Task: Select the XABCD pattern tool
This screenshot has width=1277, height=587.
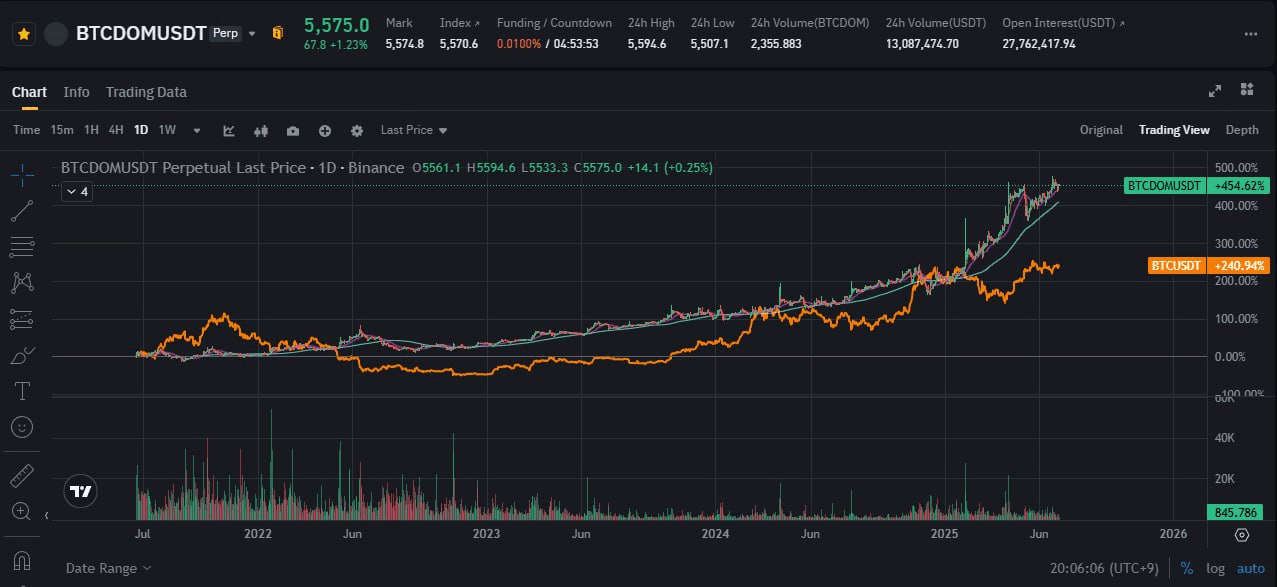Action: point(22,283)
